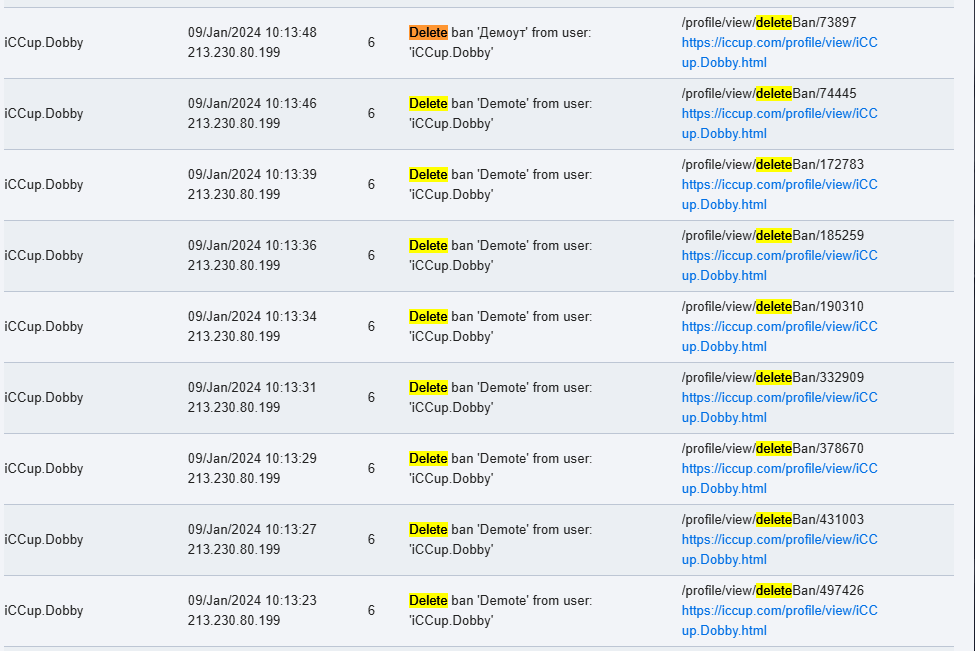This screenshot has width=975, height=651.
Task: Click path text /profile/view/deleteBan/431003
Action: pos(772,519)
